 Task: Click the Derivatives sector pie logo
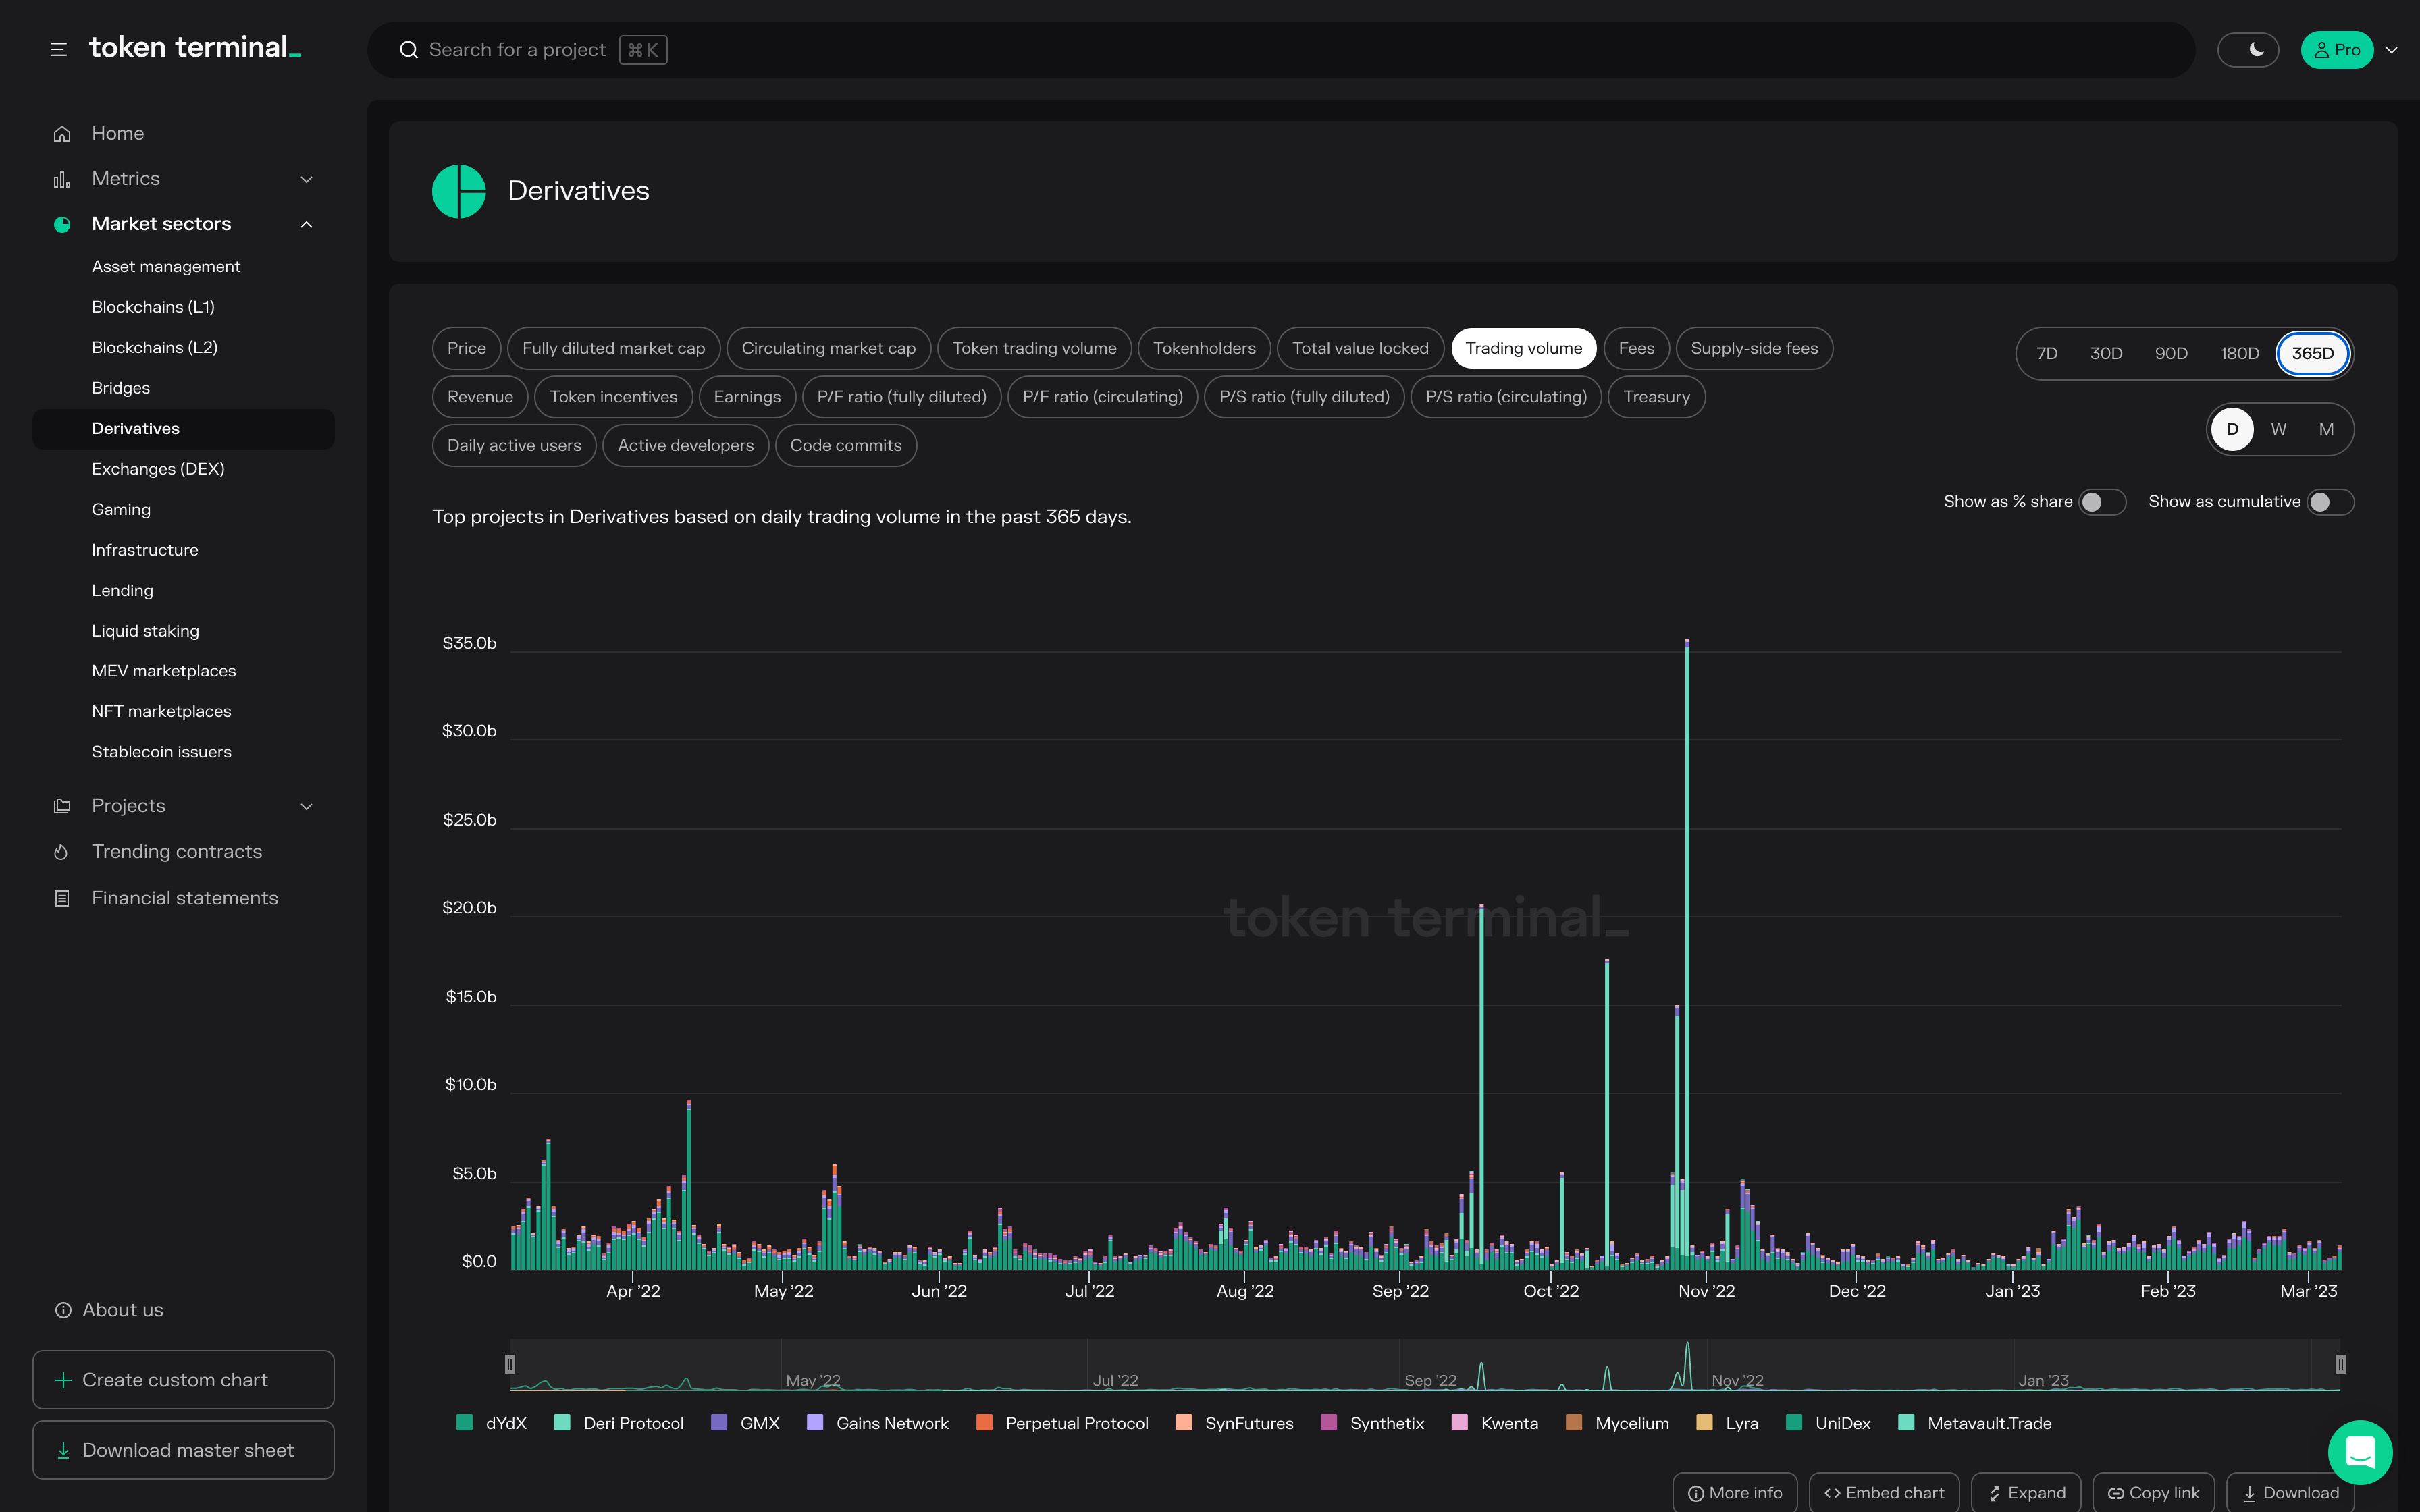[x=459, y=191]
